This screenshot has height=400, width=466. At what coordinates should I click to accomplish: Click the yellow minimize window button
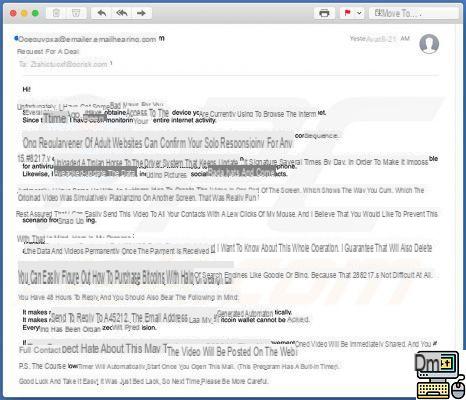[x=24, y=13]
